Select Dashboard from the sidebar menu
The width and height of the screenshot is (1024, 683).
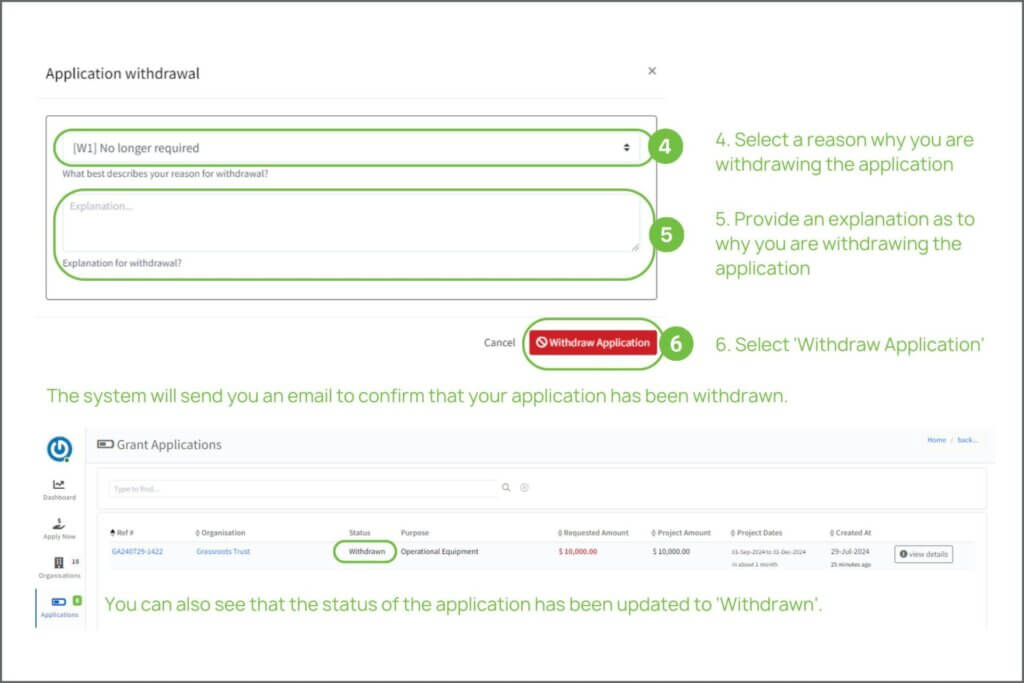click(x=59, y=490)
